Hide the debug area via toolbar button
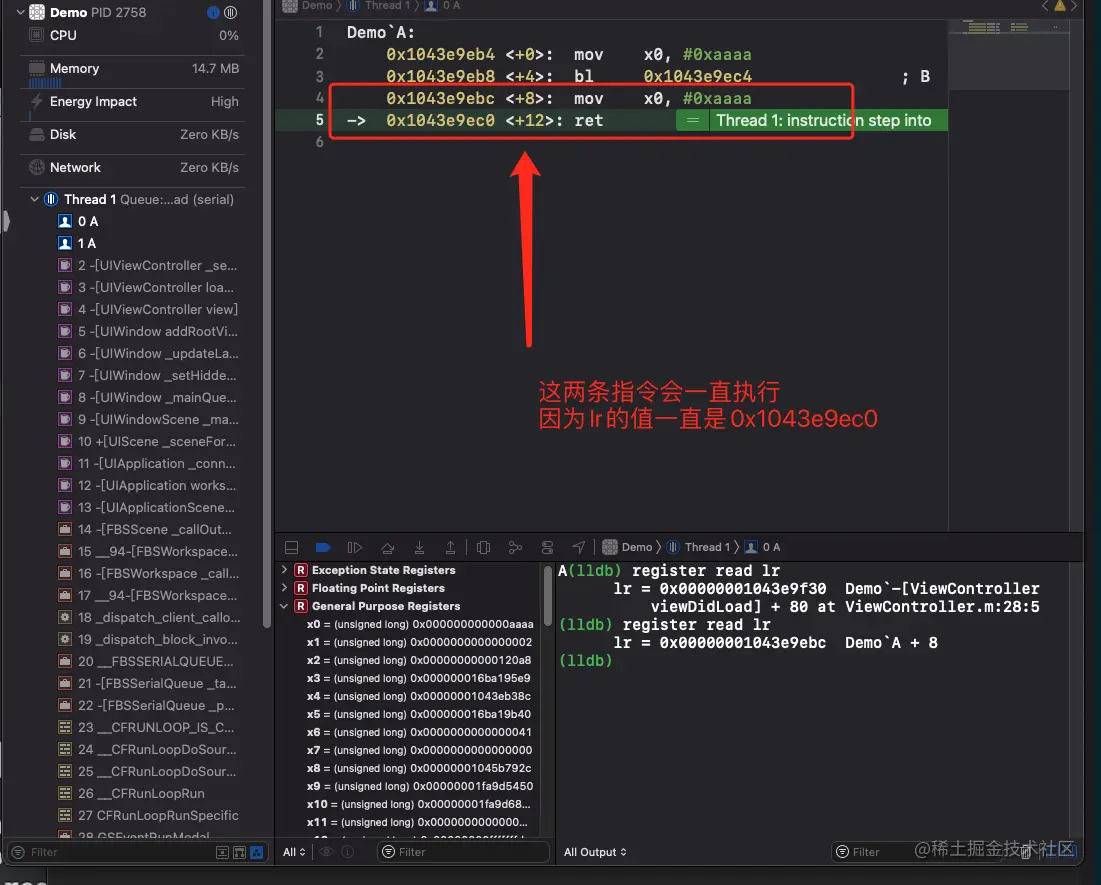 coord(291,547)
